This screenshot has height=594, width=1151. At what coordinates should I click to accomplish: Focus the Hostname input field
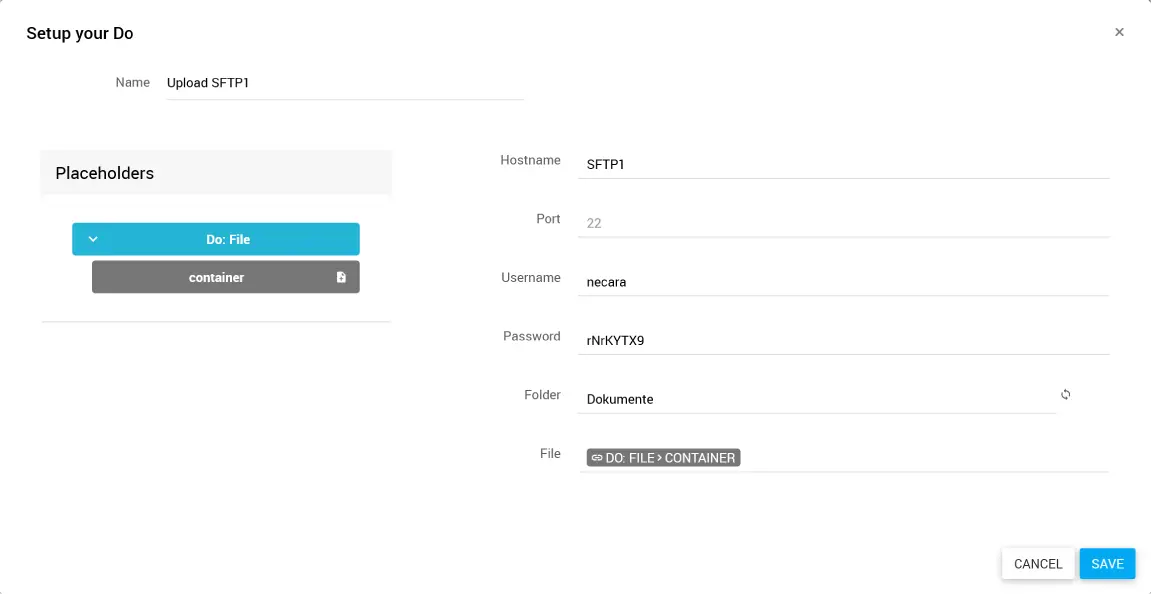(x=843, y=164)
